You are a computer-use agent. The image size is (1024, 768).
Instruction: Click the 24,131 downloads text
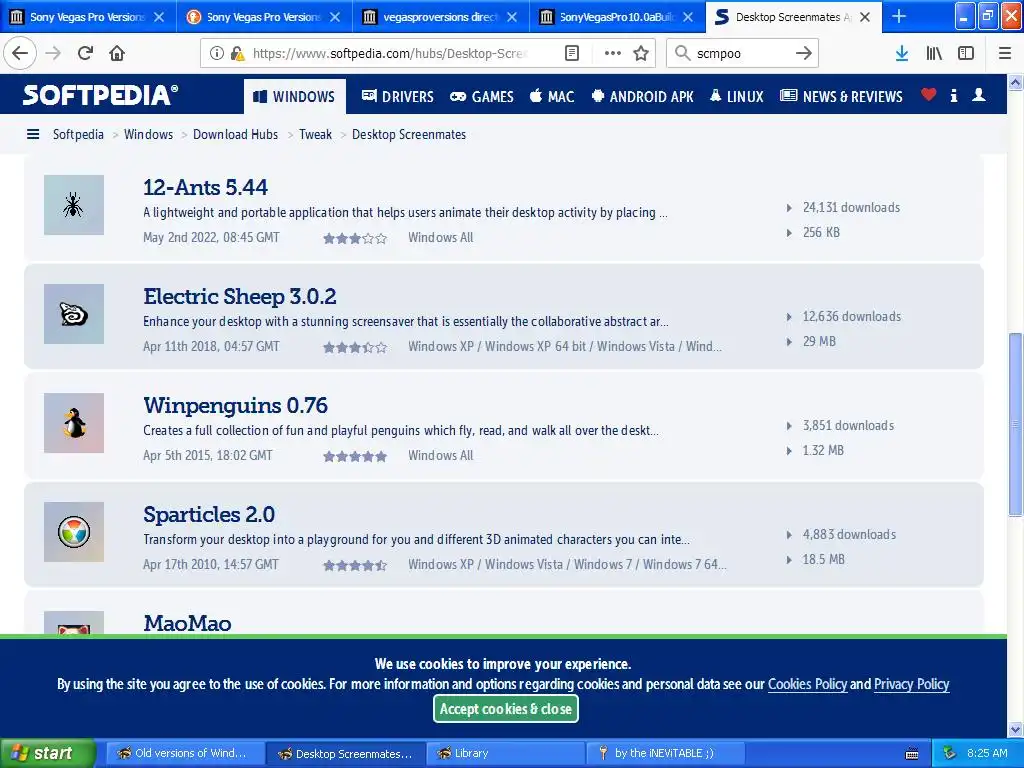851,208
